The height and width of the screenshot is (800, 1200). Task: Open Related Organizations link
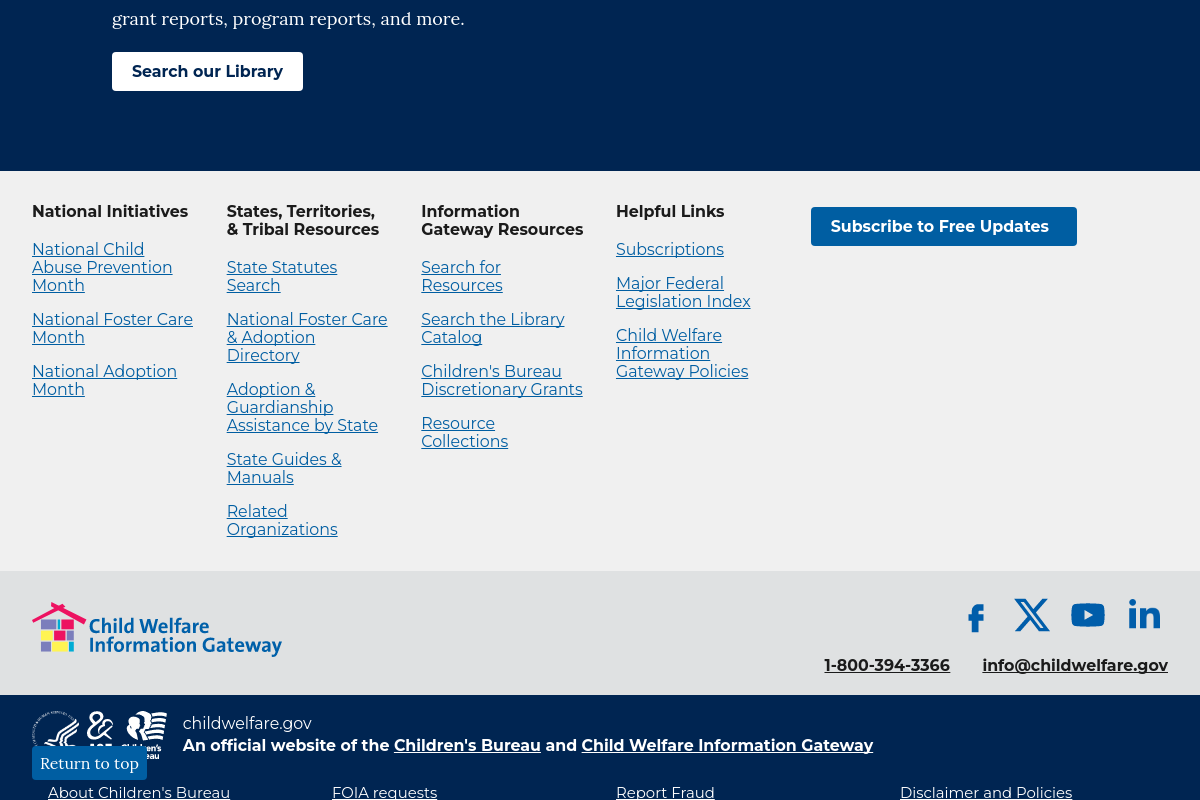pyautogui.click(x=282, y=520)
